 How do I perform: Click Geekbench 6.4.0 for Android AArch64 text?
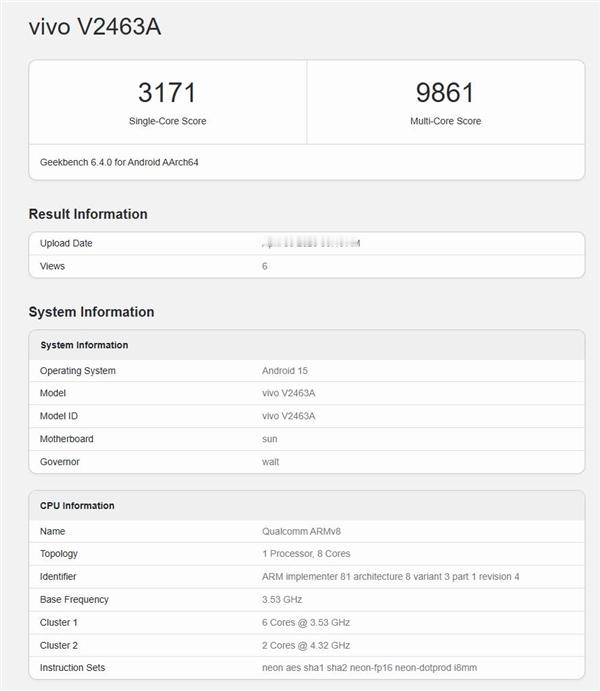click(119, 162)
